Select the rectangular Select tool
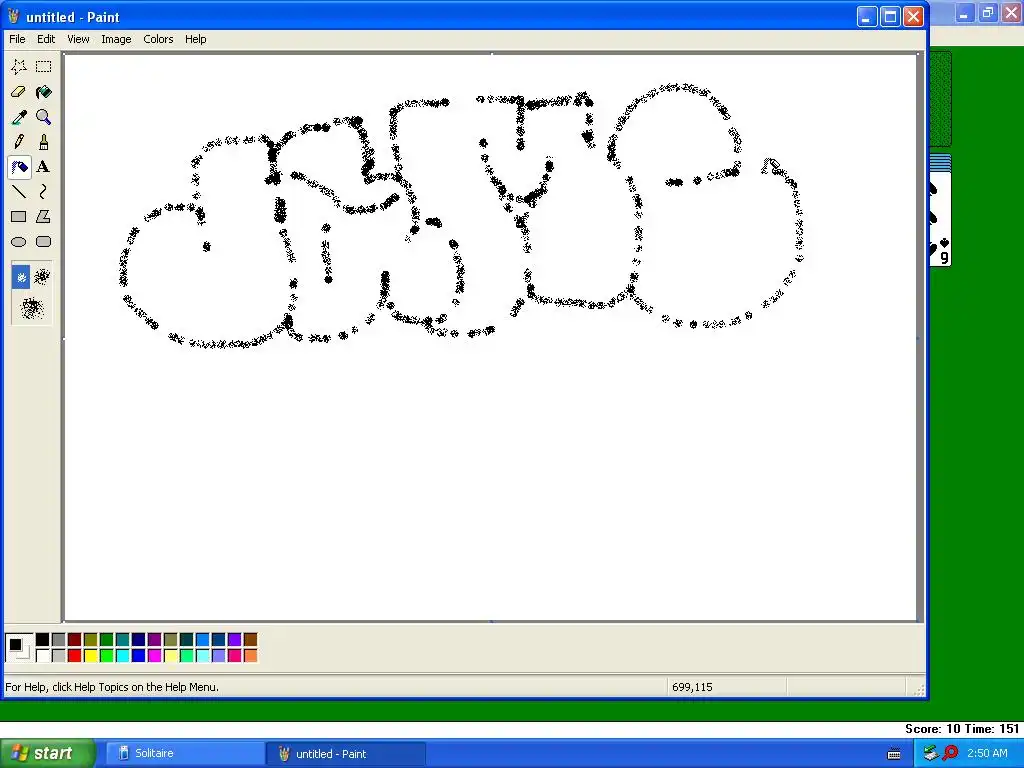 tap(43, 67)
